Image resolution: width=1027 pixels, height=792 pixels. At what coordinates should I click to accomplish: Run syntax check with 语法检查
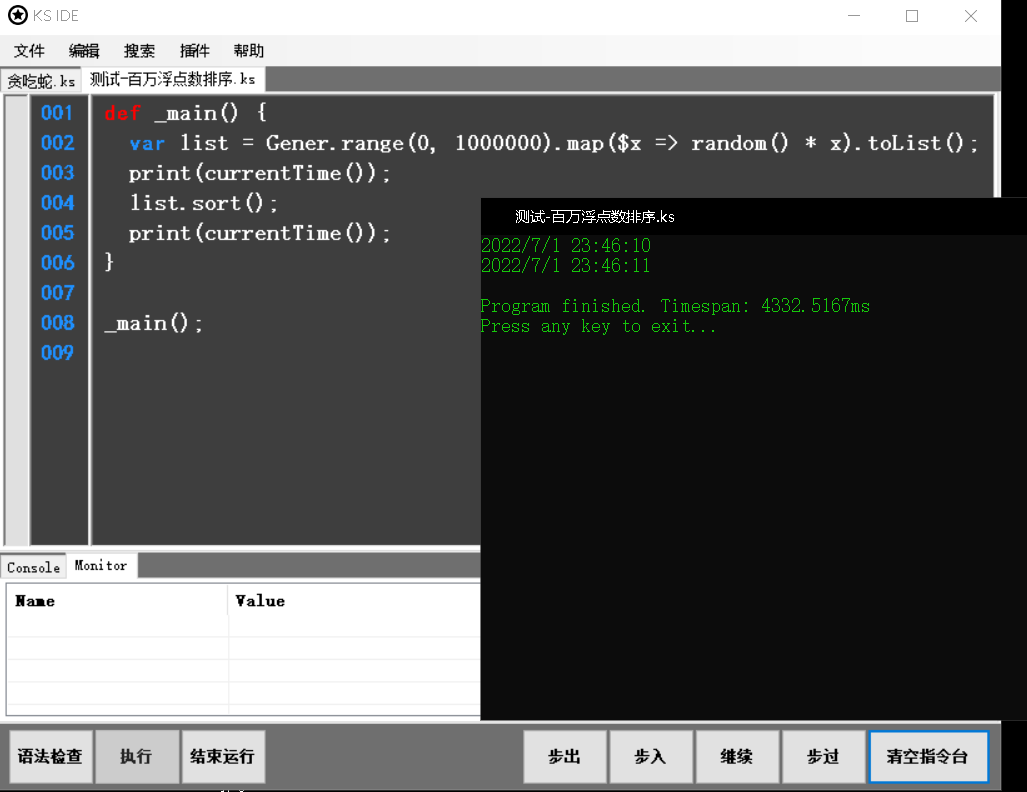50,757
